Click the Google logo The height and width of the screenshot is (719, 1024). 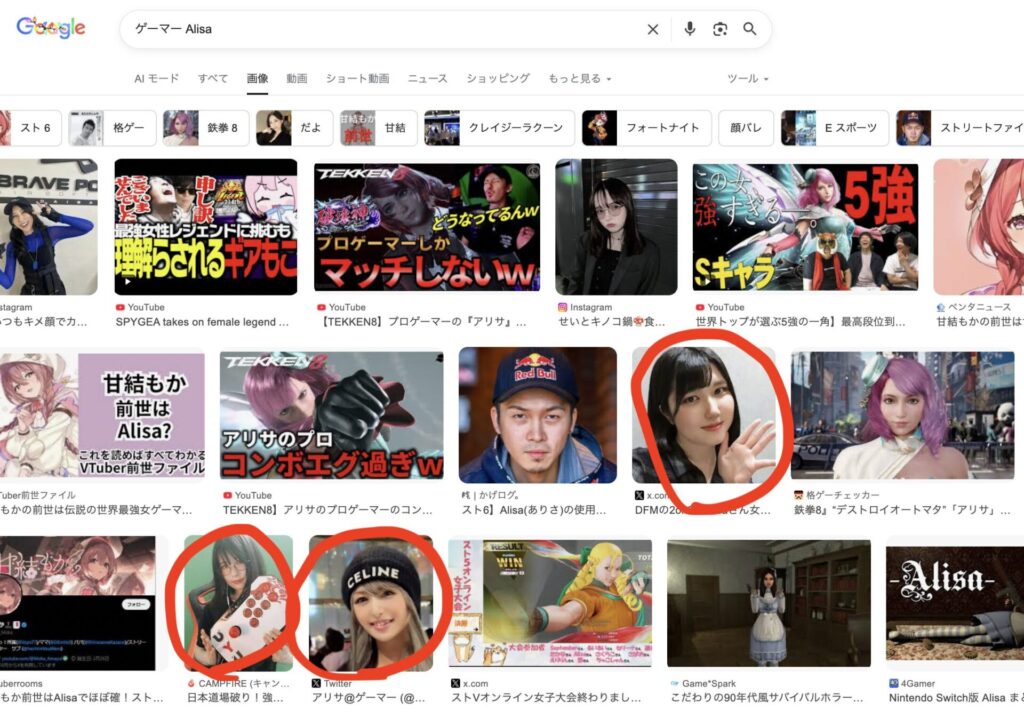point(51,28)
